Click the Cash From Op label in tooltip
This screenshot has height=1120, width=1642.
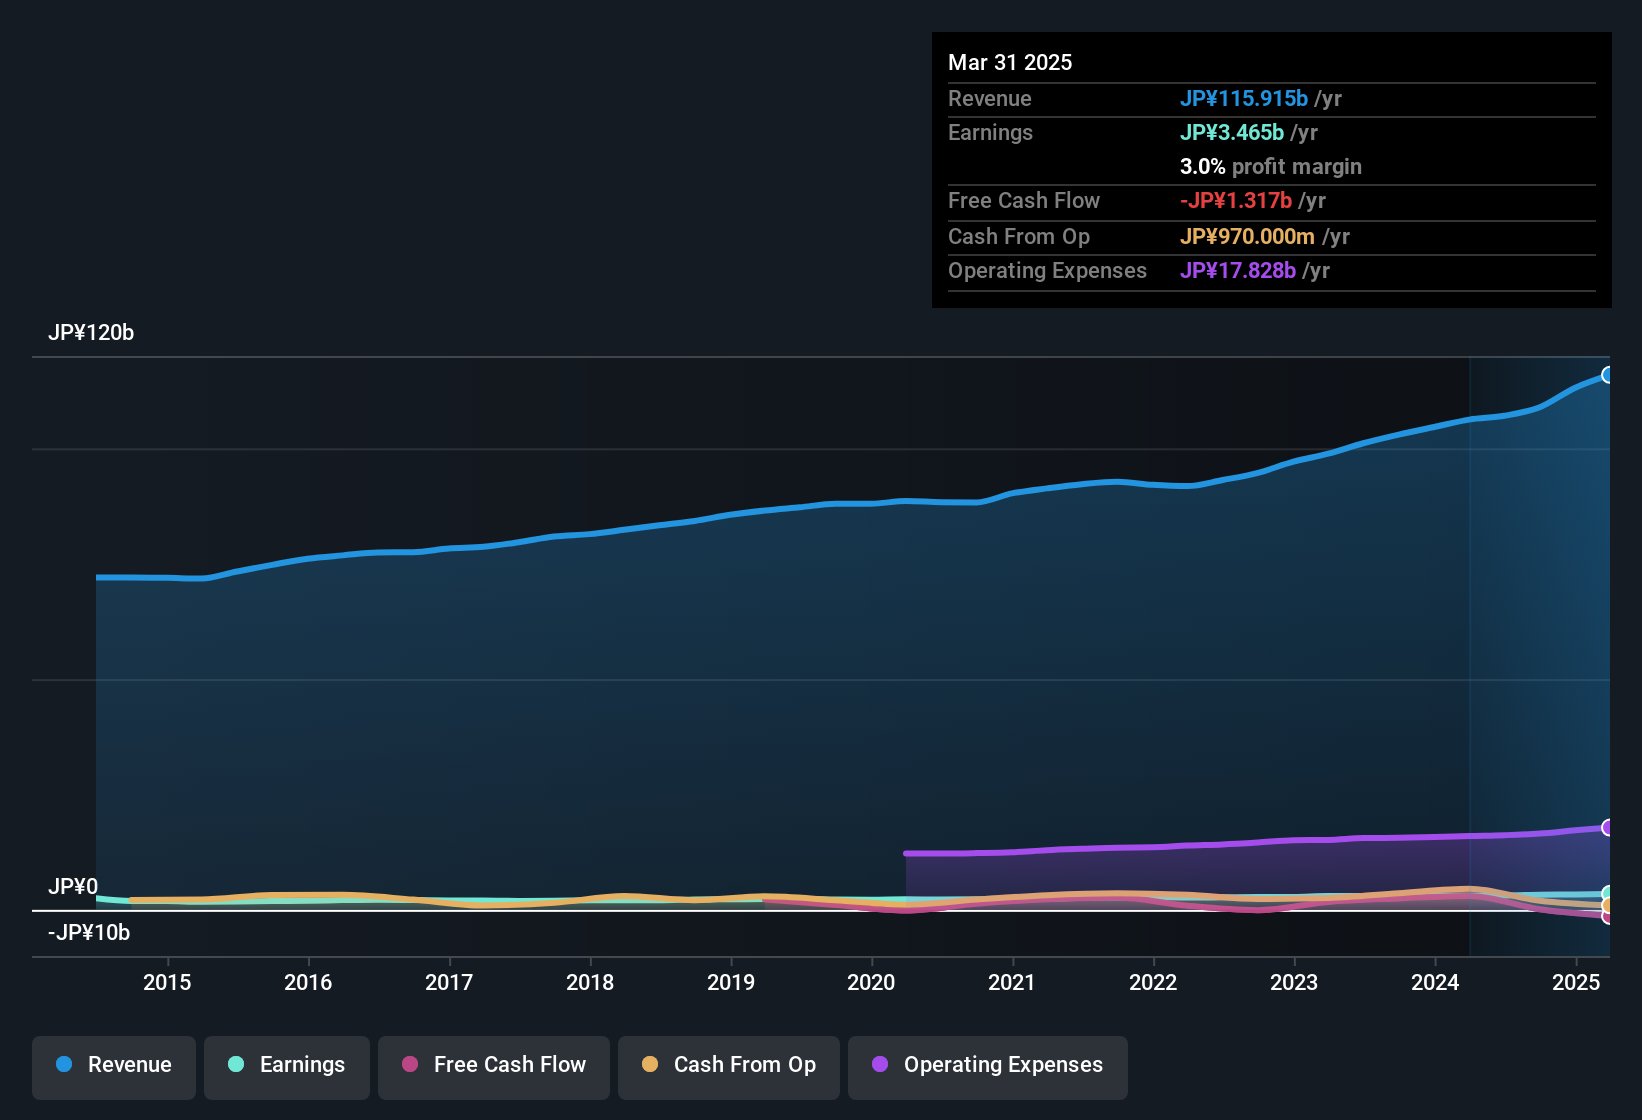1019,236
